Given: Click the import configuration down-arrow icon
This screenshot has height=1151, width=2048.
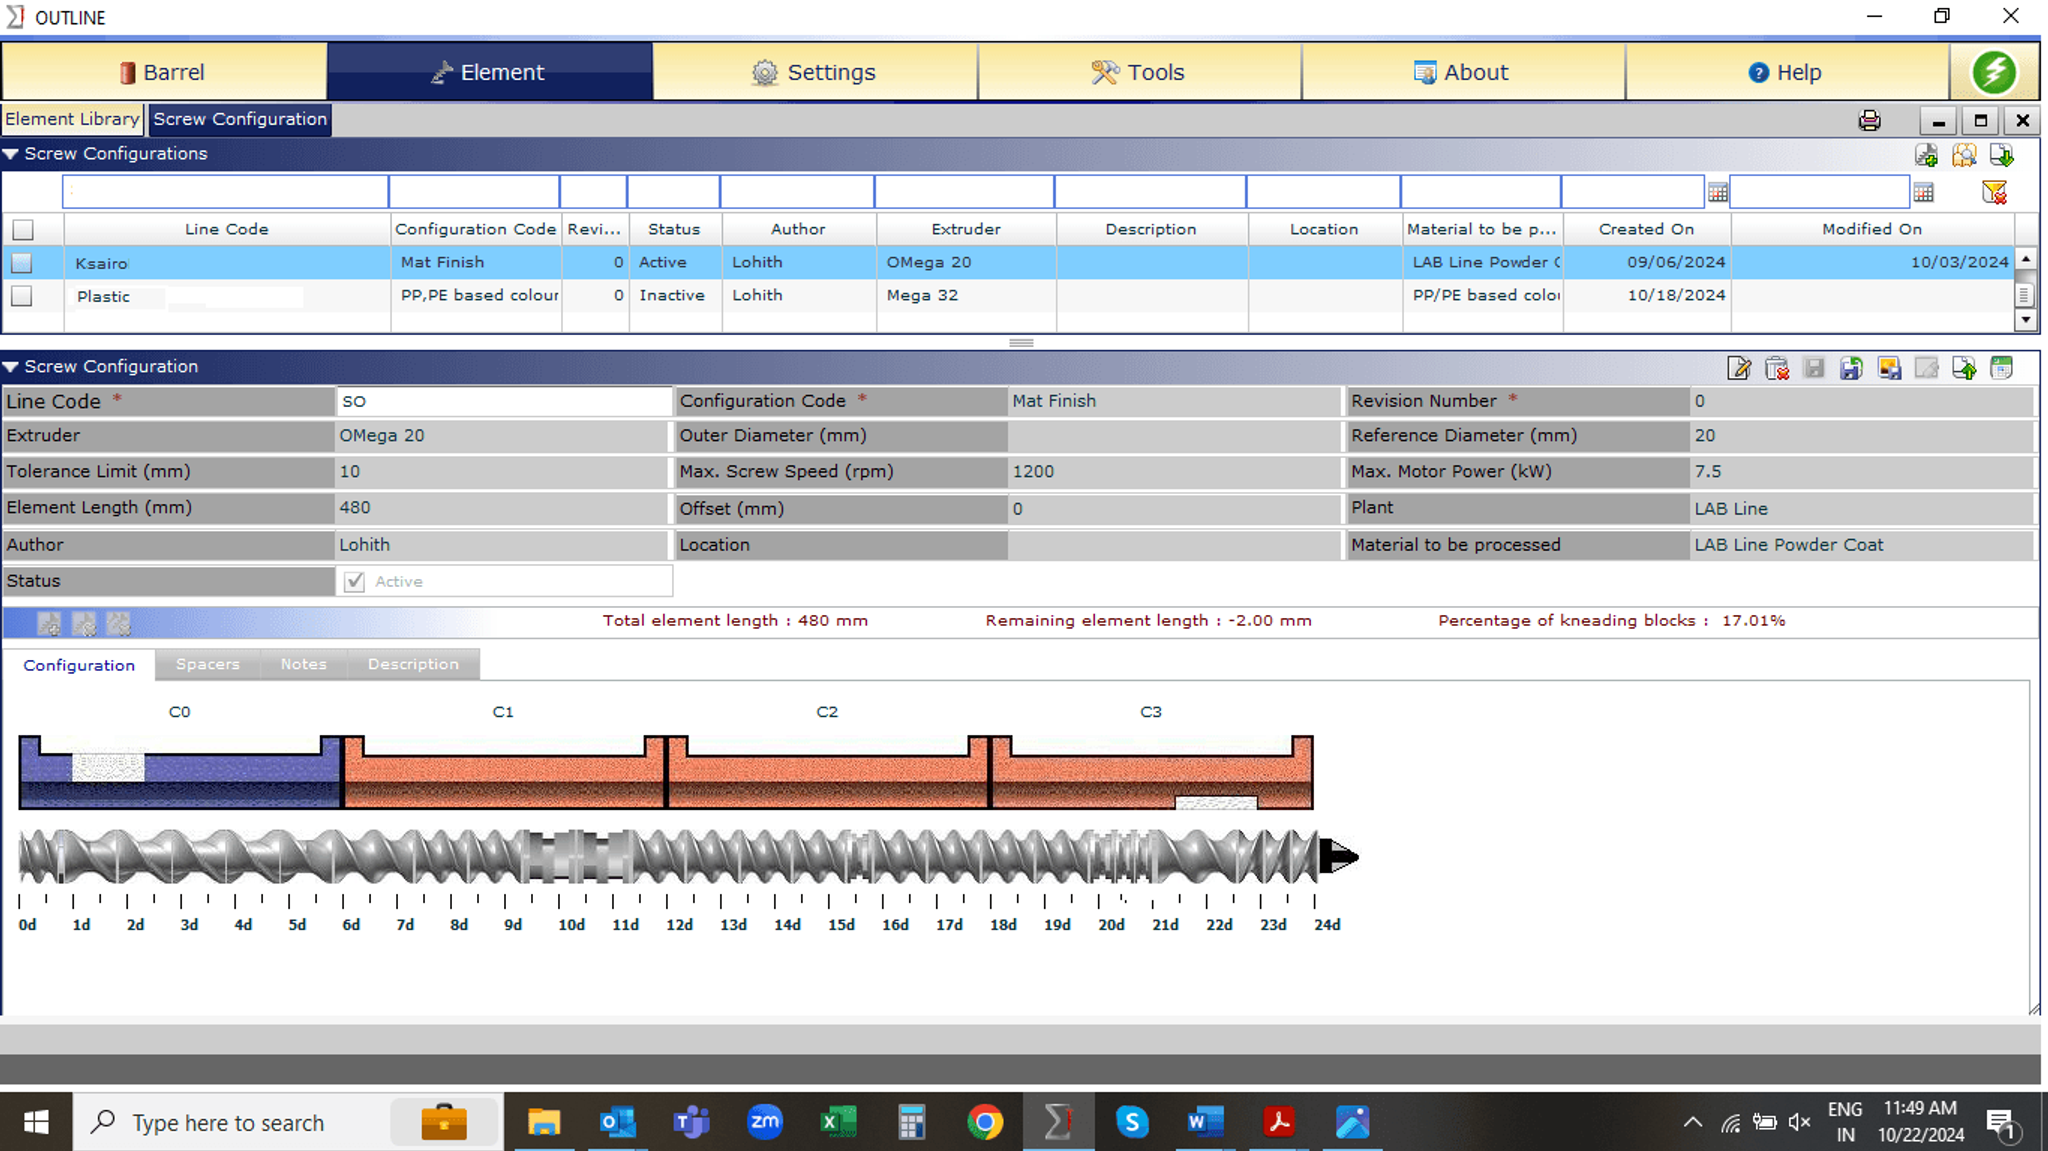Looking at the screenshot, I should 2001,155.
